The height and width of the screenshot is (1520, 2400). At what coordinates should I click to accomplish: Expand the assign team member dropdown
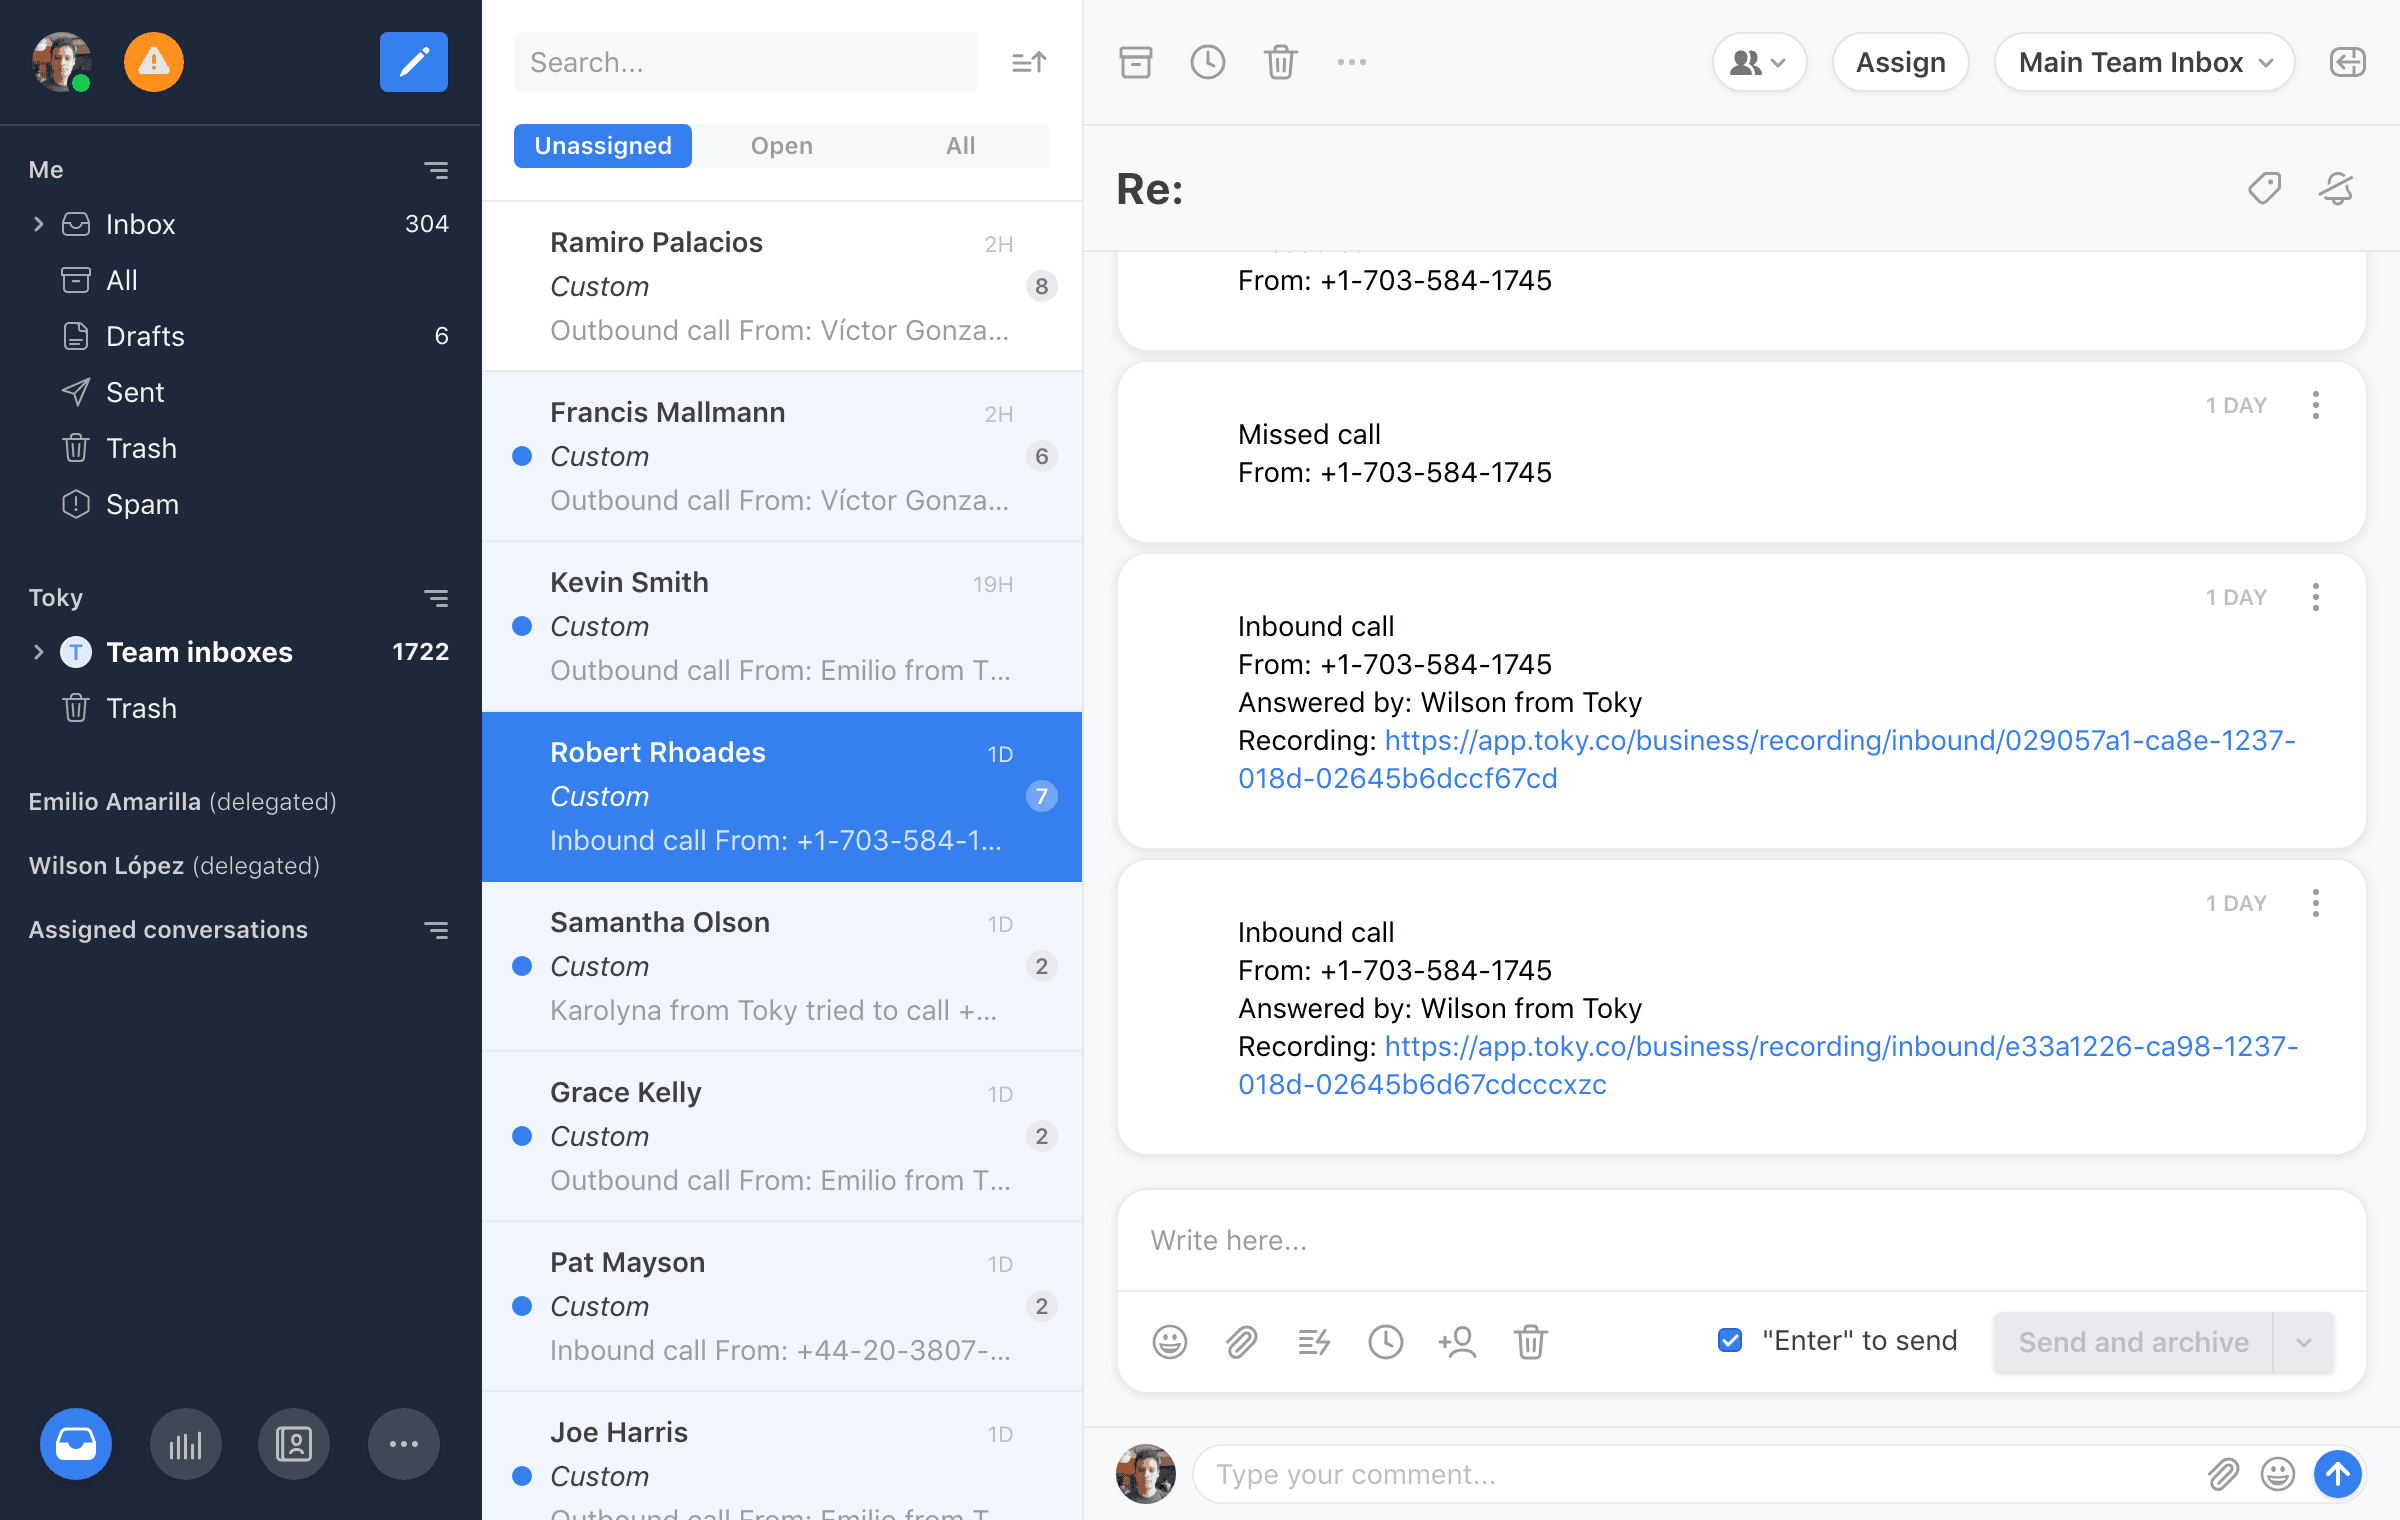pyautogui.click(x=1756, y=63)
